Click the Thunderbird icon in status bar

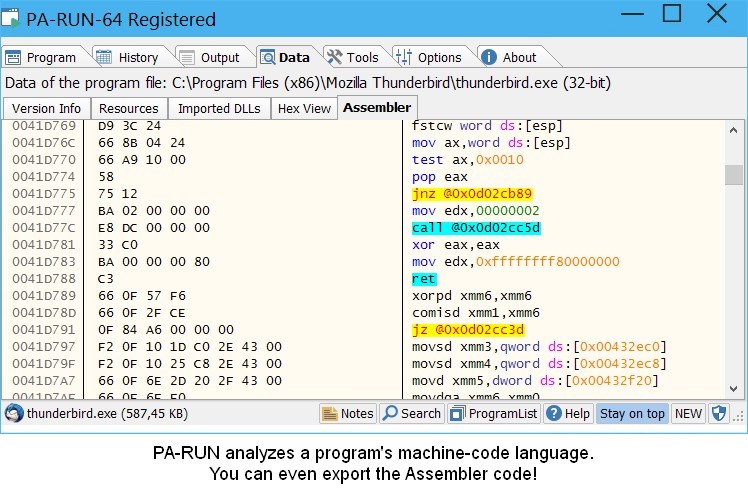14,413
